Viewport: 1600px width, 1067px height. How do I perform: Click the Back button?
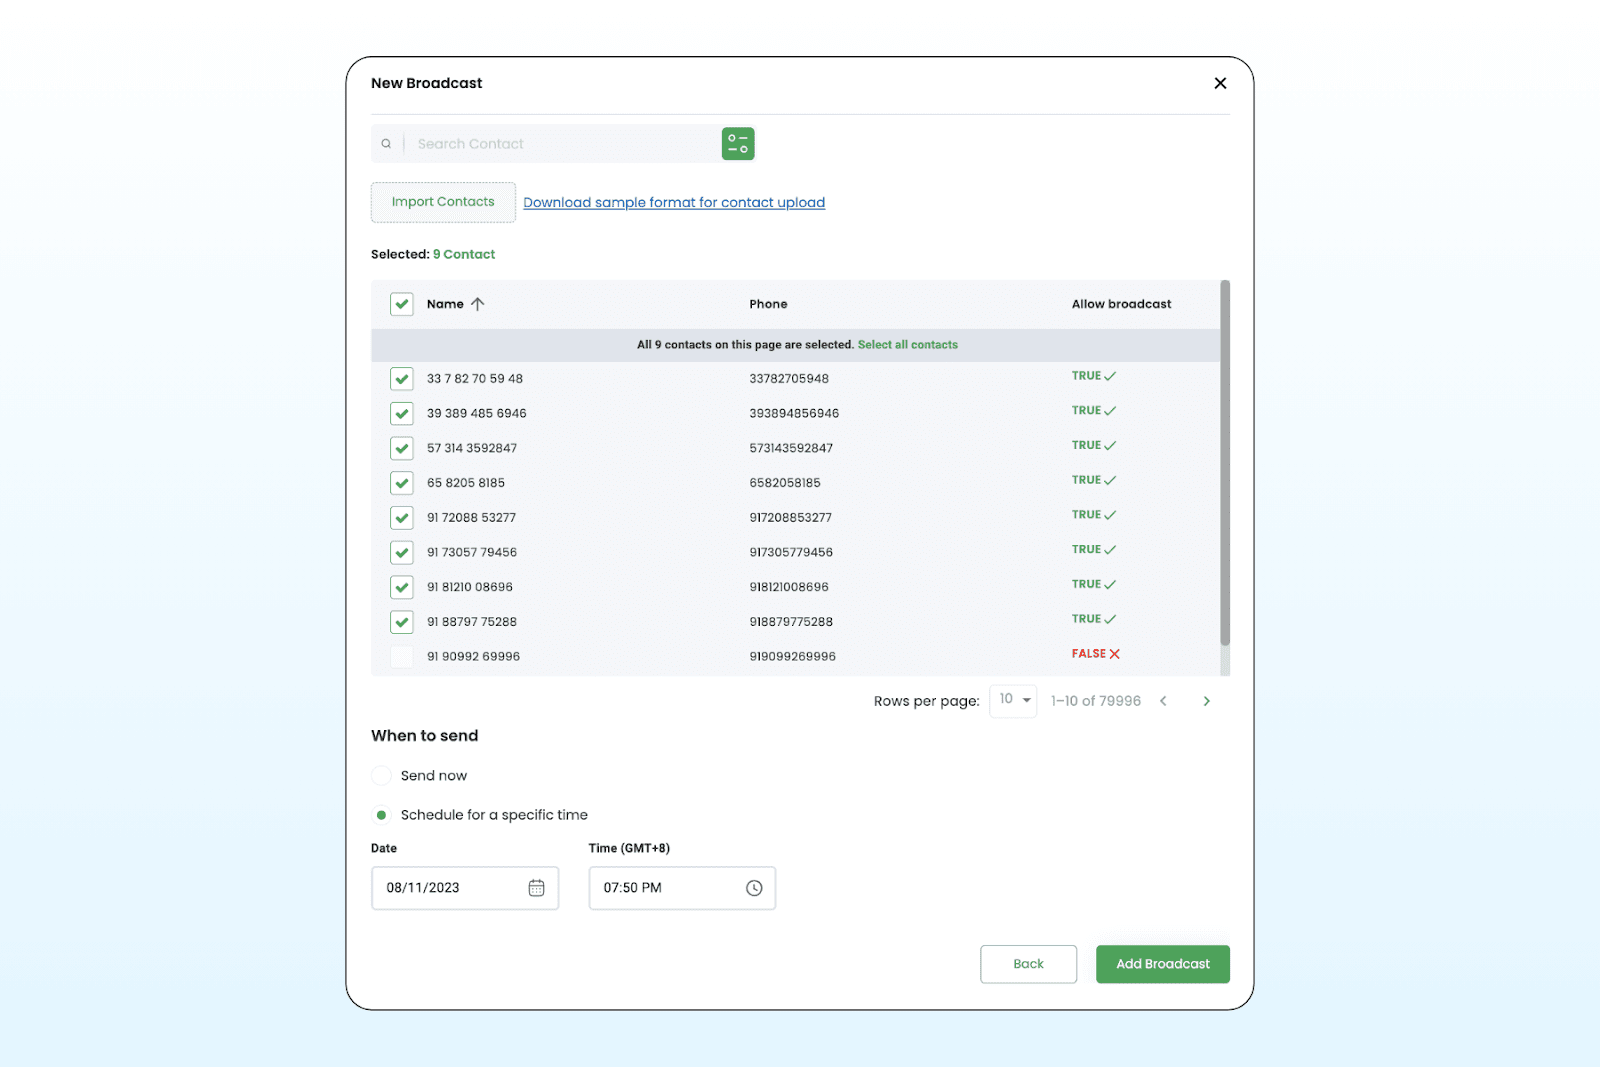click(x=1028, y=964)
